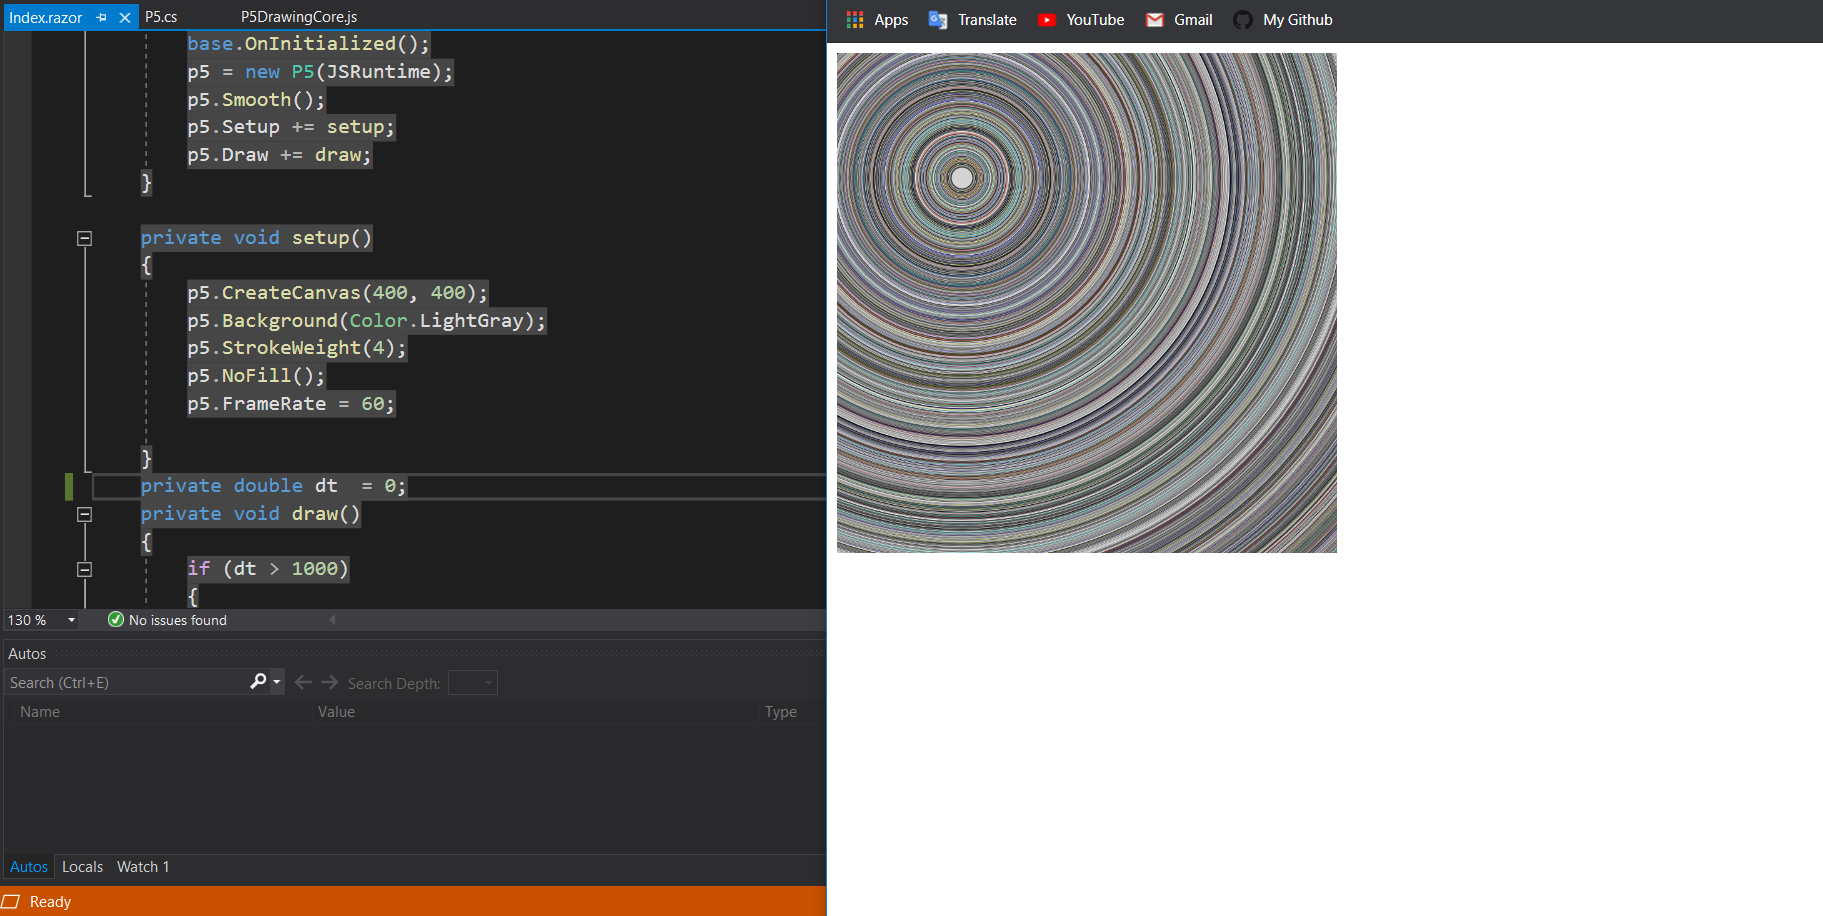Open the Google Apps grid icon
The width and height of the screenshot is (1823, 916).
coord(855,19)
